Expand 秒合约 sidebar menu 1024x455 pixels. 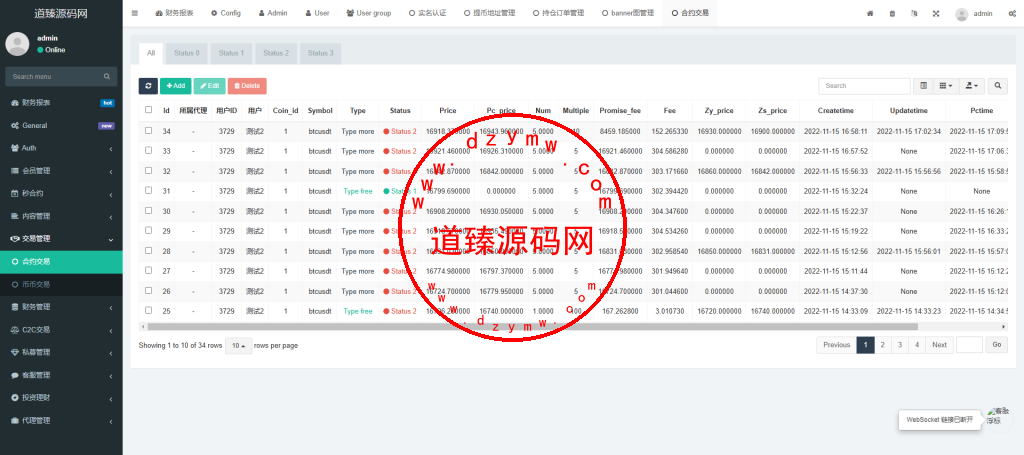click(61, 194)
